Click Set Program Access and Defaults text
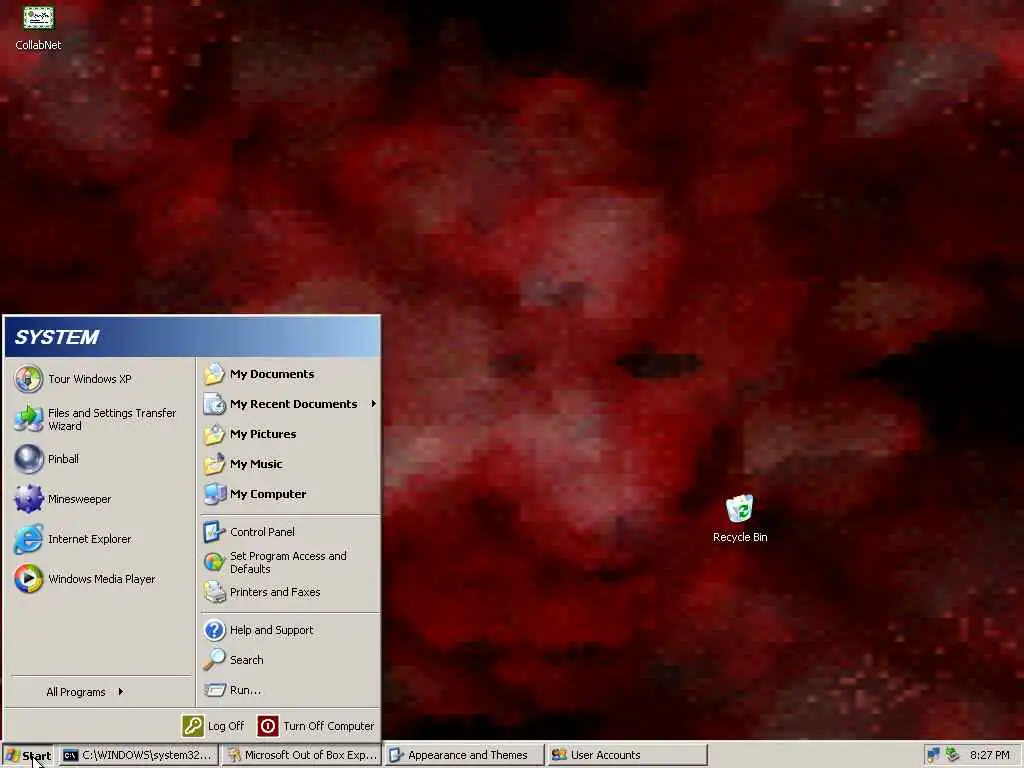The image size is (1024, 768). click(x=288, y=562)
